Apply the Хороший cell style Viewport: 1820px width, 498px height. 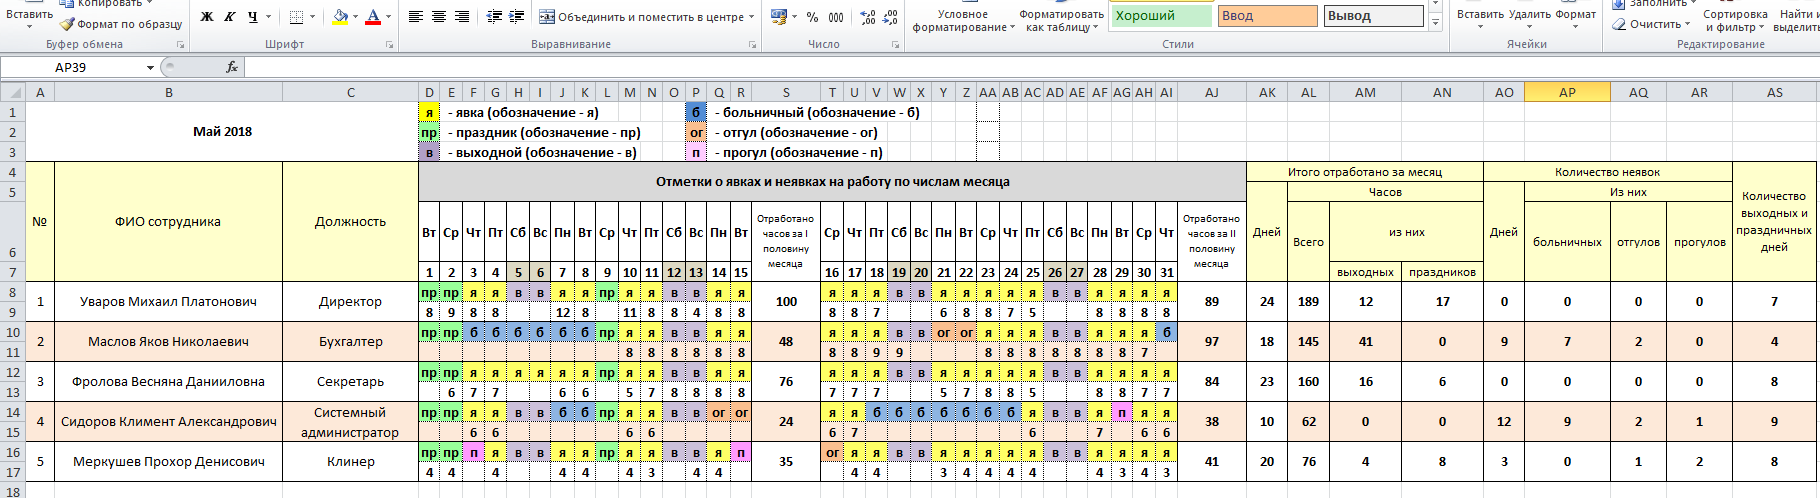(1161, 16)
